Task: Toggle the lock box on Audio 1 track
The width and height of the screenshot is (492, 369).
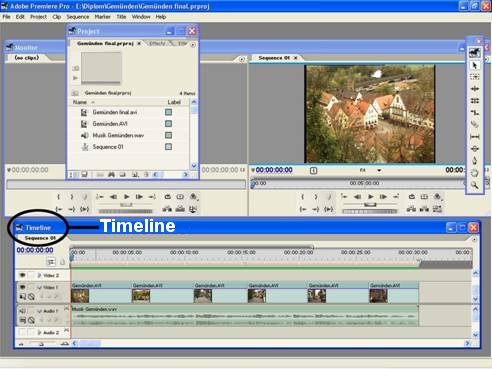Action: point(31,311)
